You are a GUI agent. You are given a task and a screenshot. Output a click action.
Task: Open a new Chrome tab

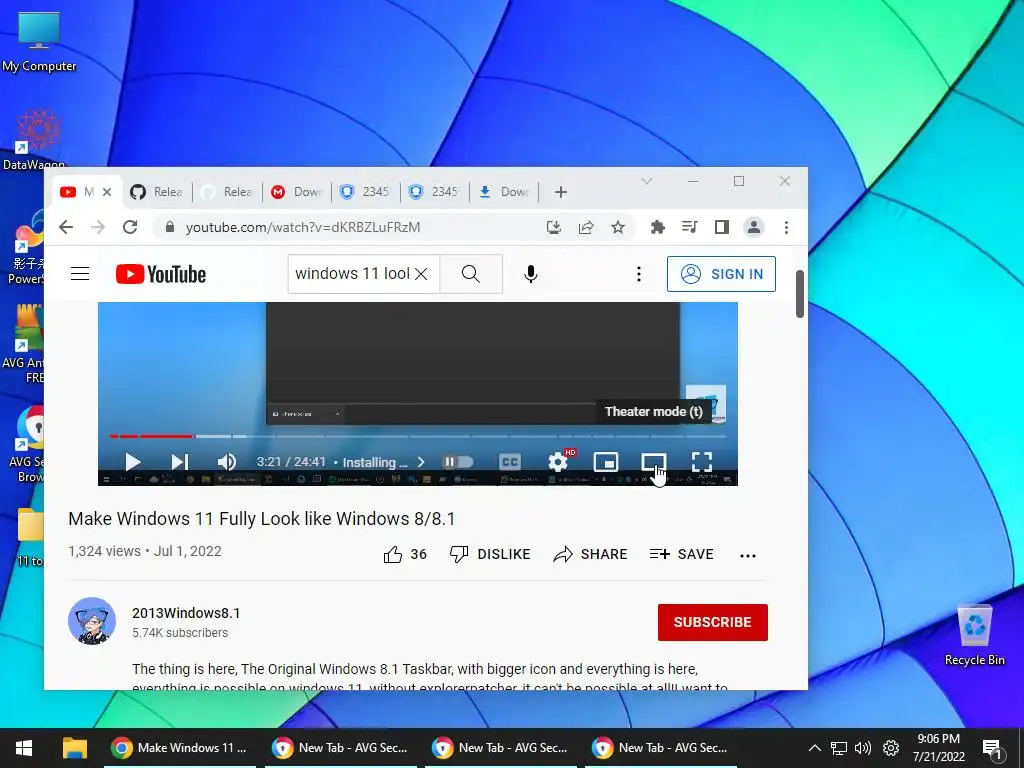(x=560, y=192)
